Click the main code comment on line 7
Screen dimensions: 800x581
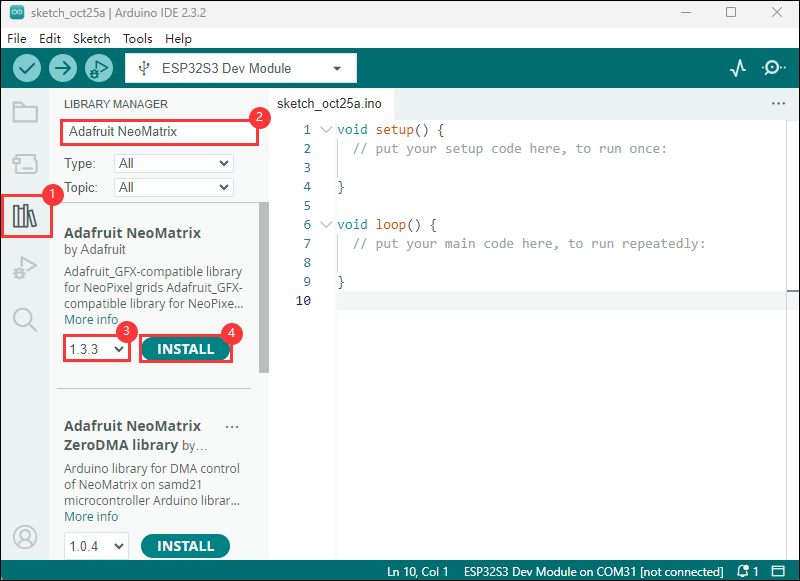pyautogui.click(x=529, y=243)
